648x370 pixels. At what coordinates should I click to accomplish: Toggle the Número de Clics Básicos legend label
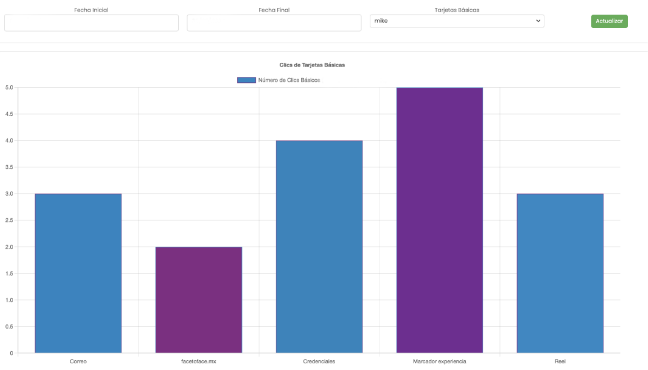click(x=289, y=80)
